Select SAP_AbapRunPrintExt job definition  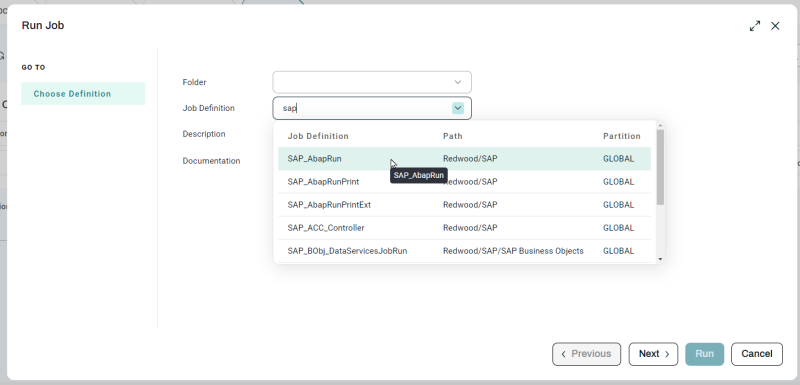pyautogui.click(x=464, y=204)
